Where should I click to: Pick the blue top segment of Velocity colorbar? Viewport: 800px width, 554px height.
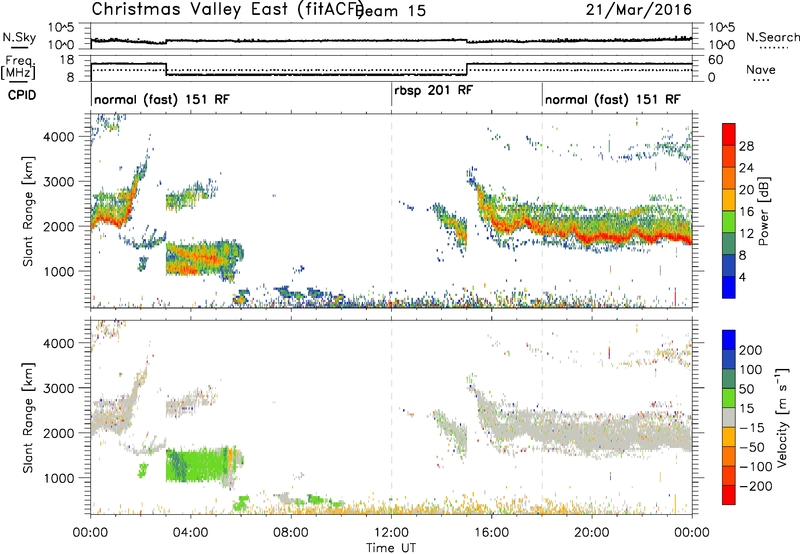point(729,340)
